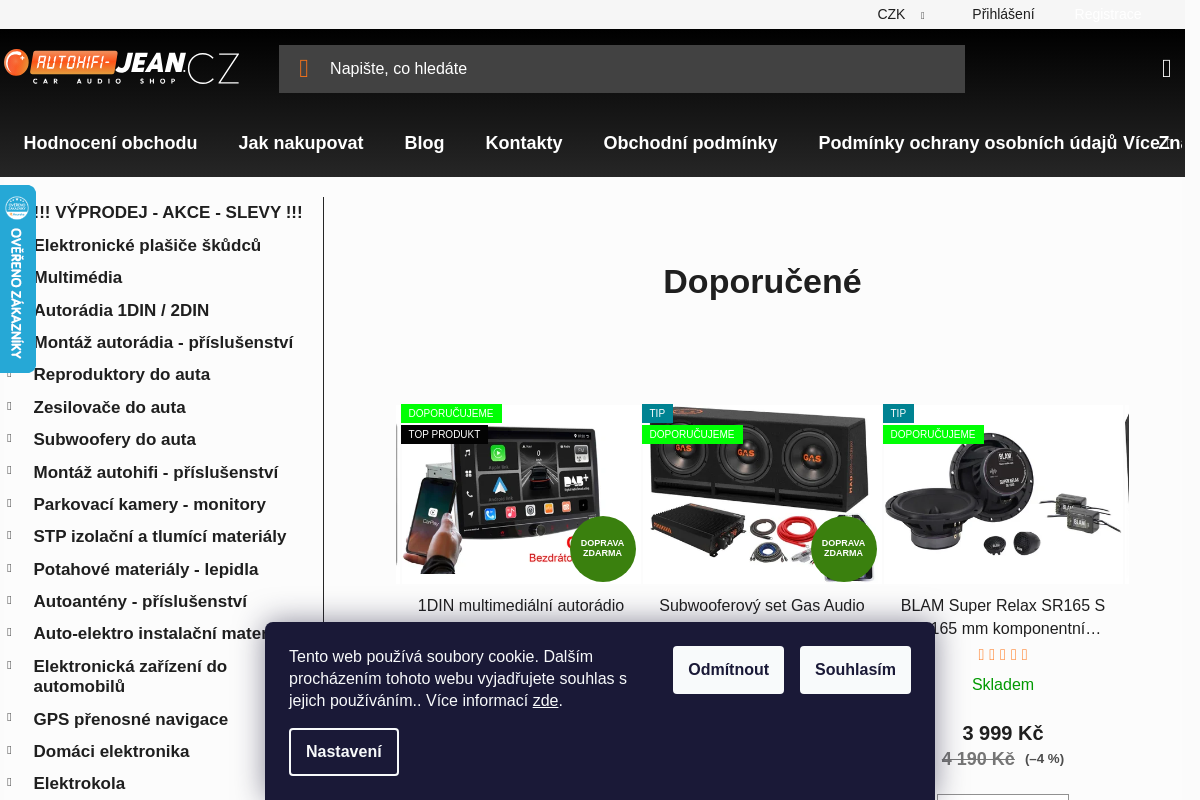Viewport: 1200px width, 800px height.
Task: Accept cookies with Souhlasím
Action: coord(855,670)
